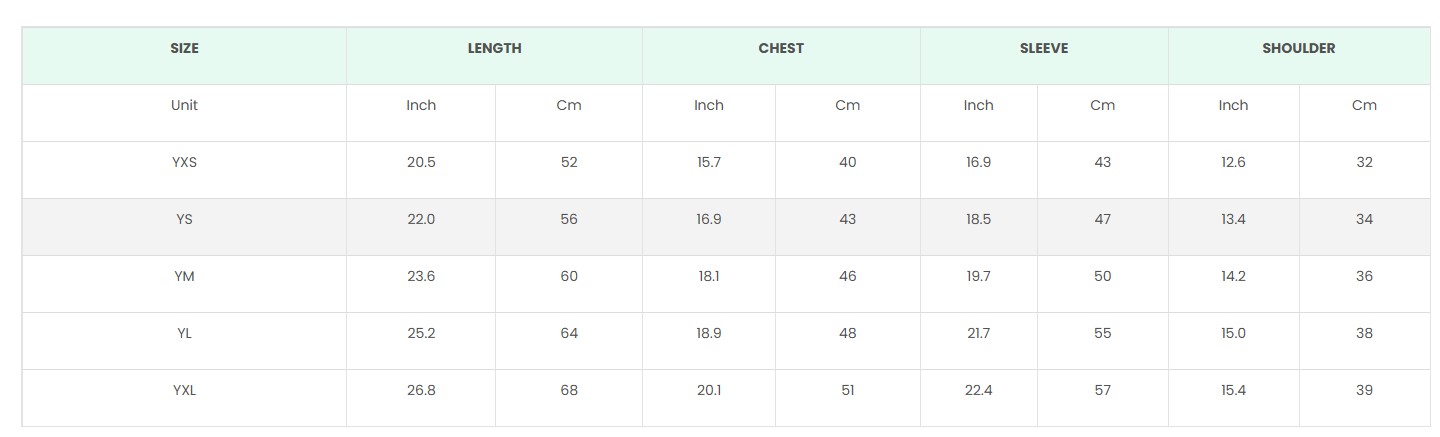The height and width of the screenshot is (437, 1440).
Task: Click YS length value 56 cm
Action: pyautogui.click(x=569, y=219)
